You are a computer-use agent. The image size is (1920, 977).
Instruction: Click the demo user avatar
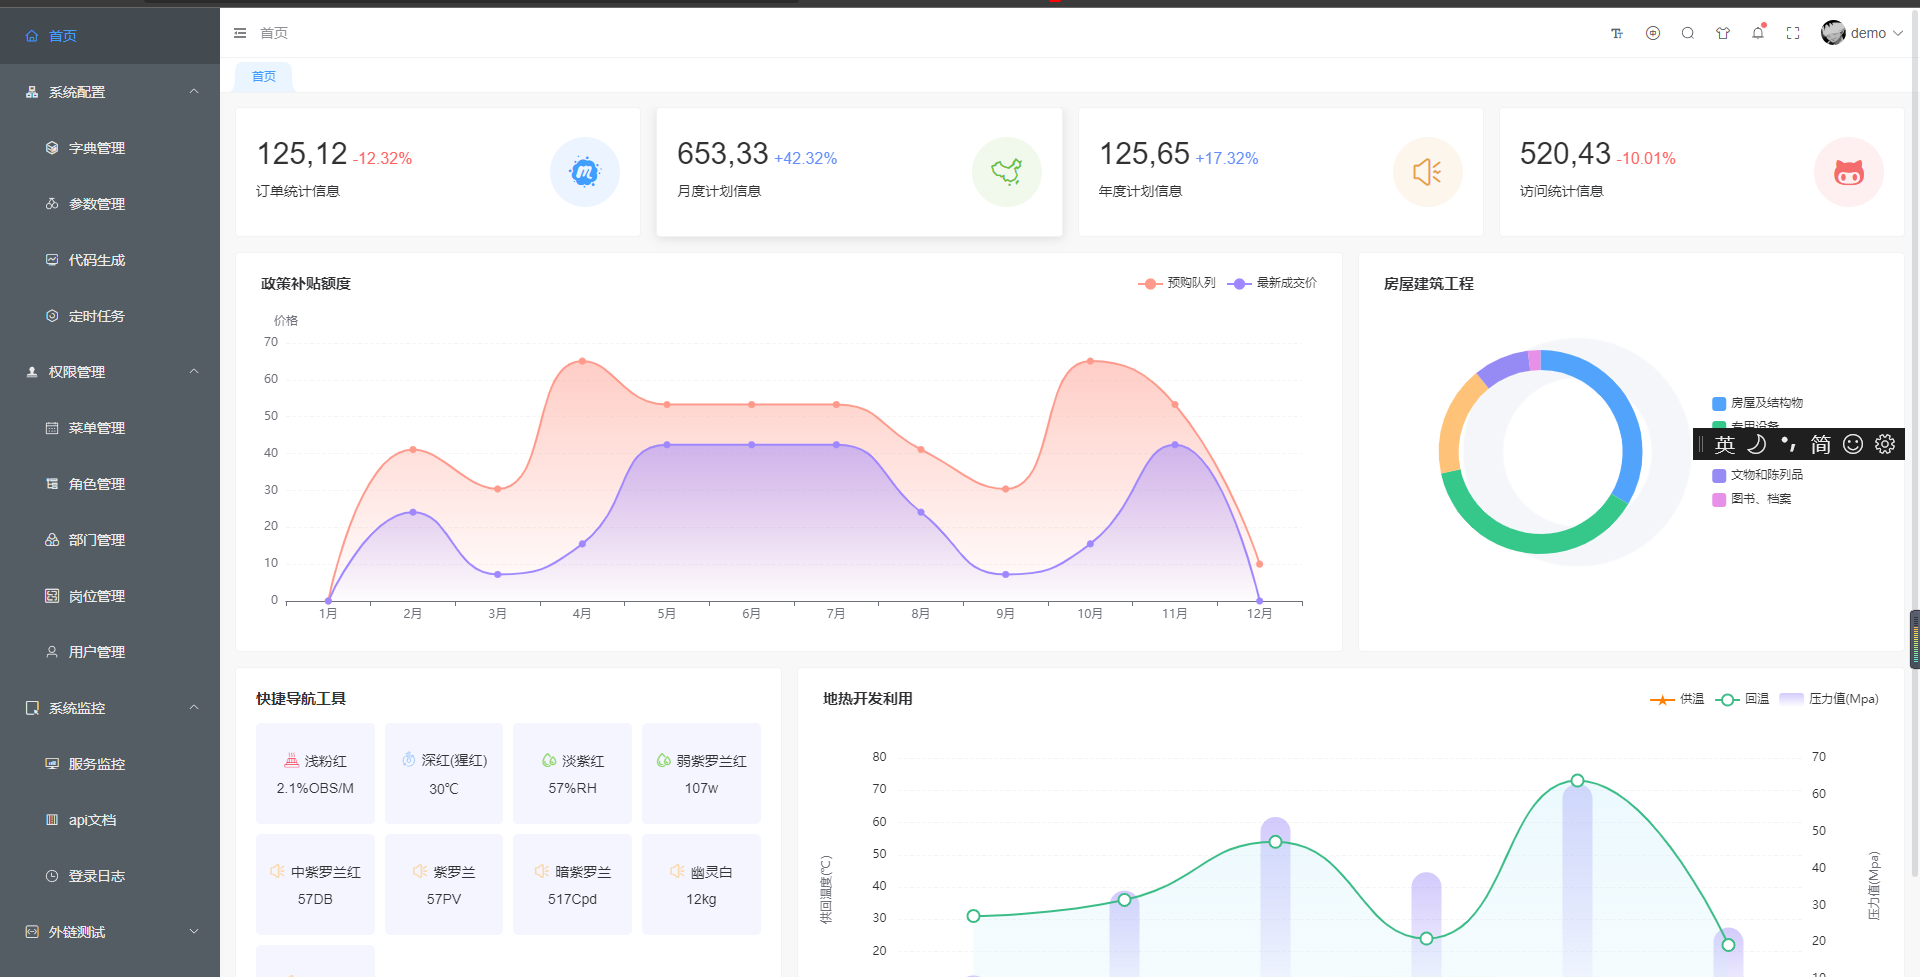(x=1833, y=33)
